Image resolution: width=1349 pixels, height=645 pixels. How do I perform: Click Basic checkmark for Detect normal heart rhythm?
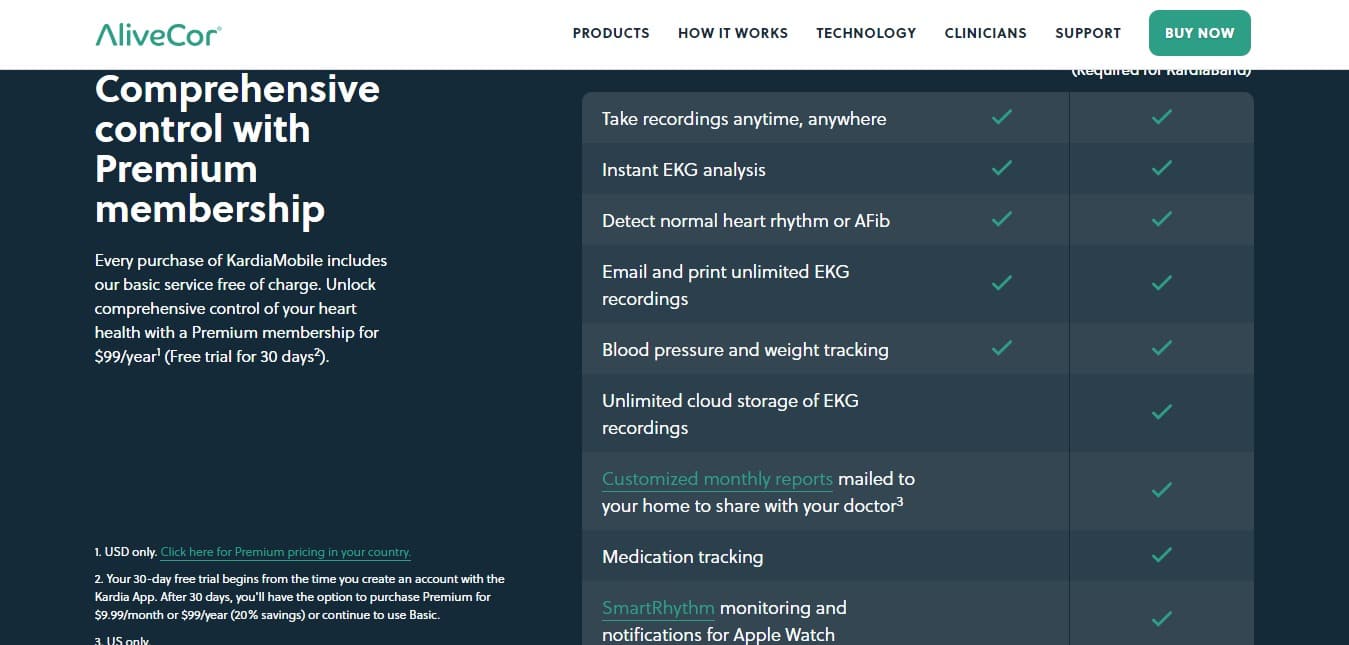click(x=1001, y=219)
